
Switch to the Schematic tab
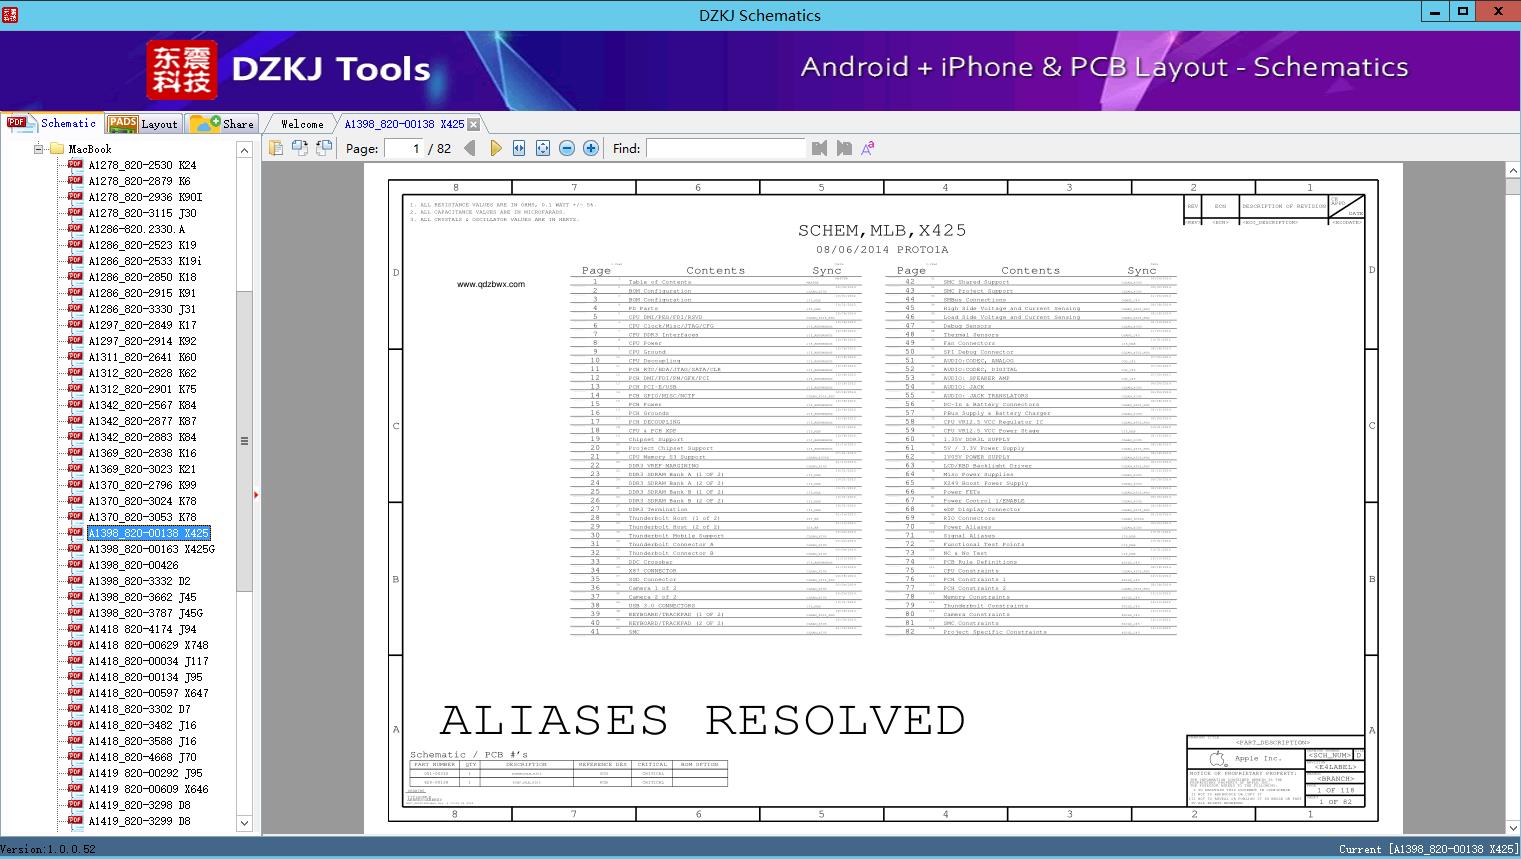pyautogui.click(x=52, y=123)
